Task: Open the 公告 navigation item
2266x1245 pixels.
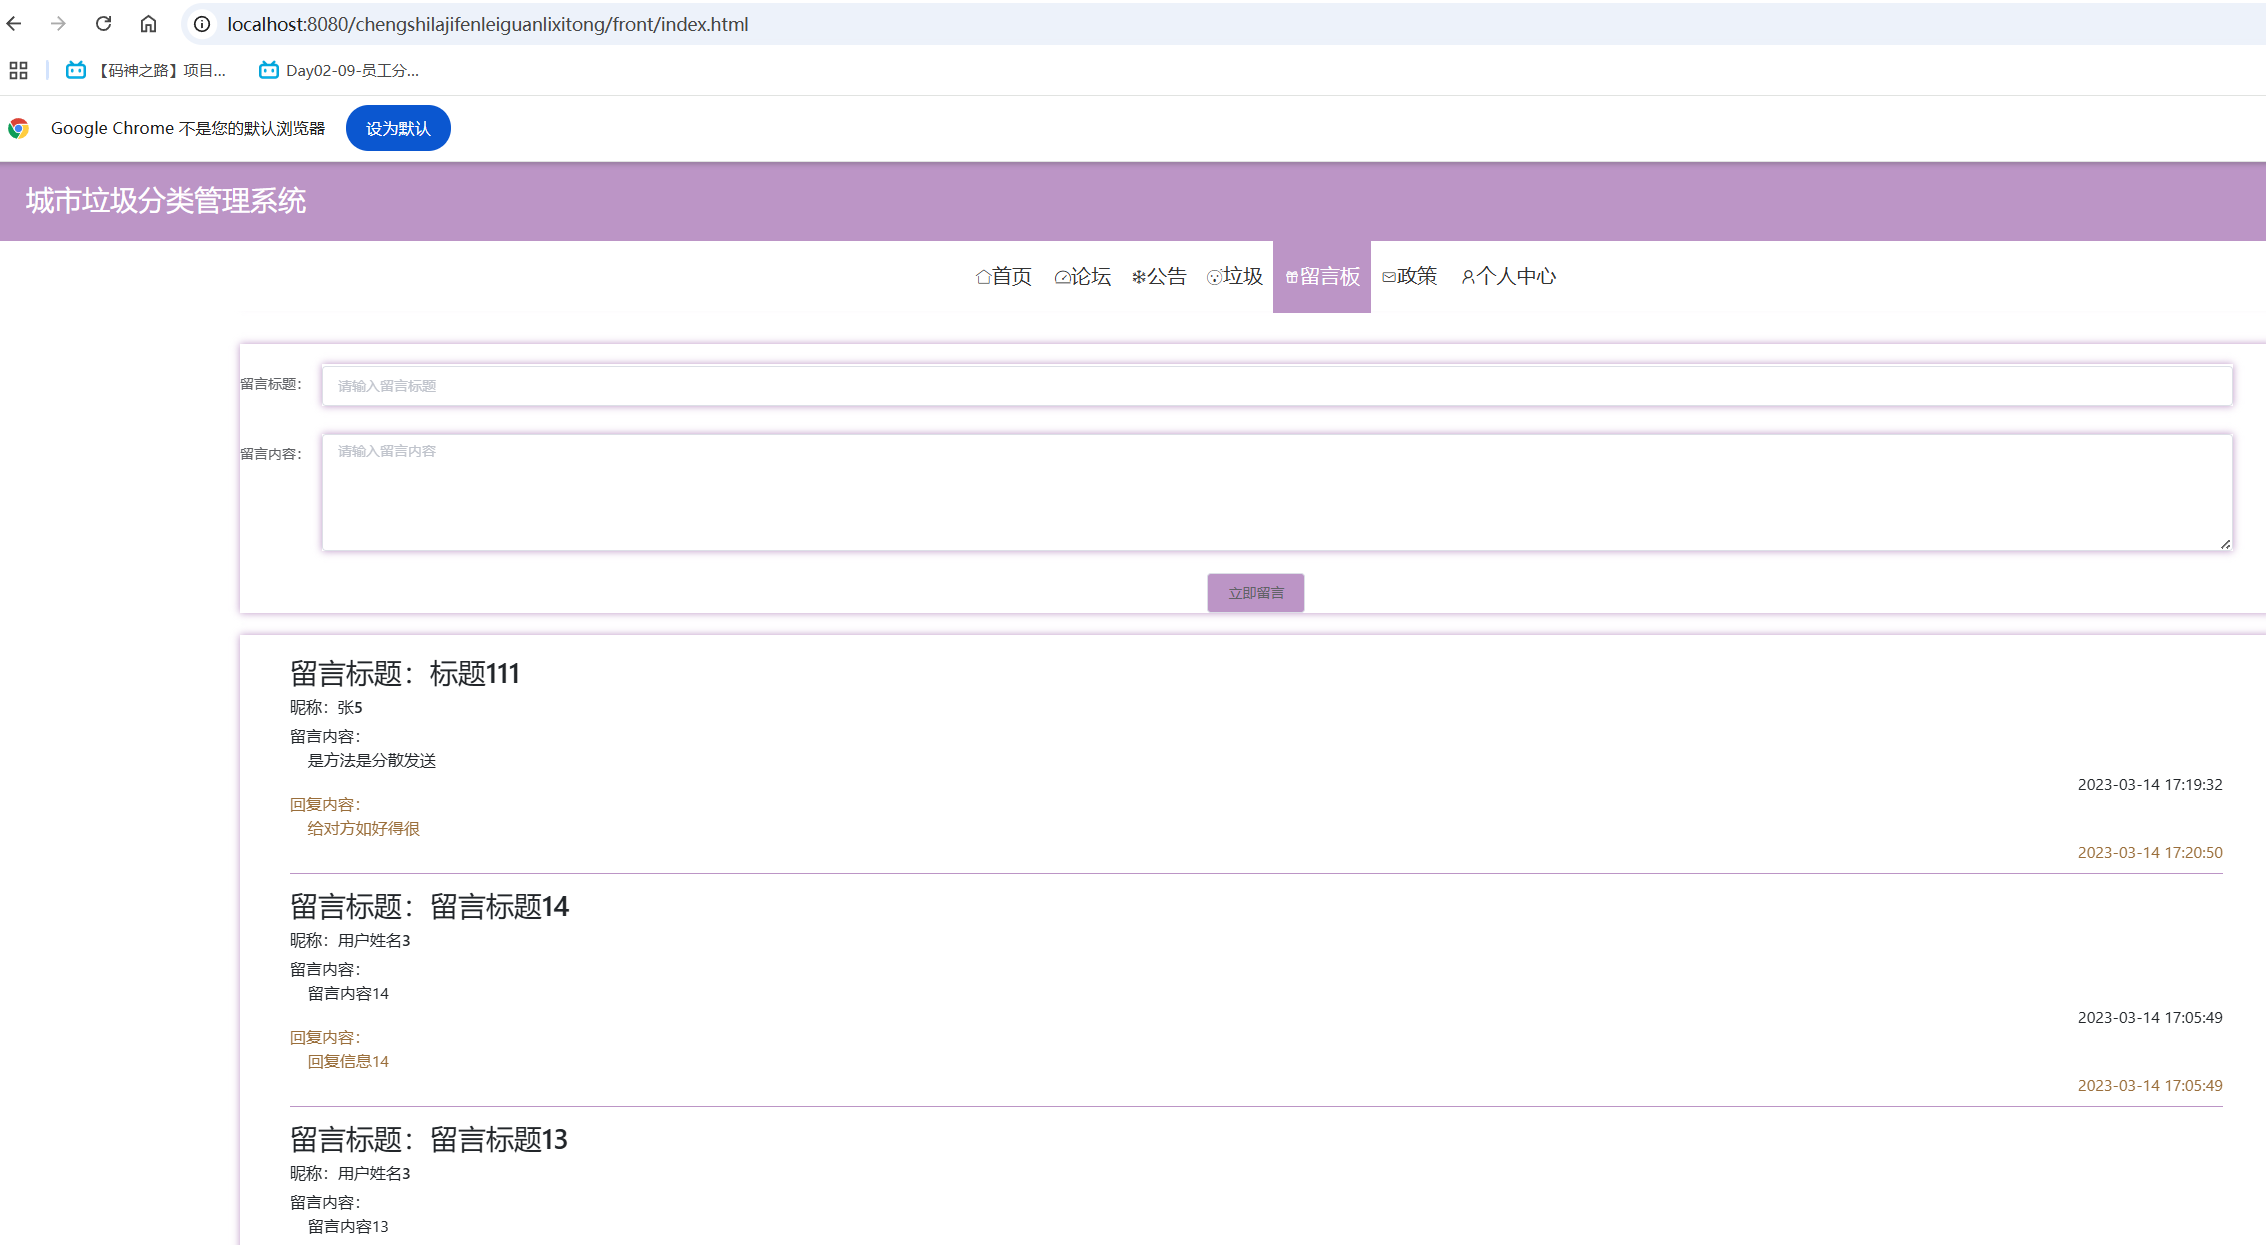Action: (x=1159, y=276)
